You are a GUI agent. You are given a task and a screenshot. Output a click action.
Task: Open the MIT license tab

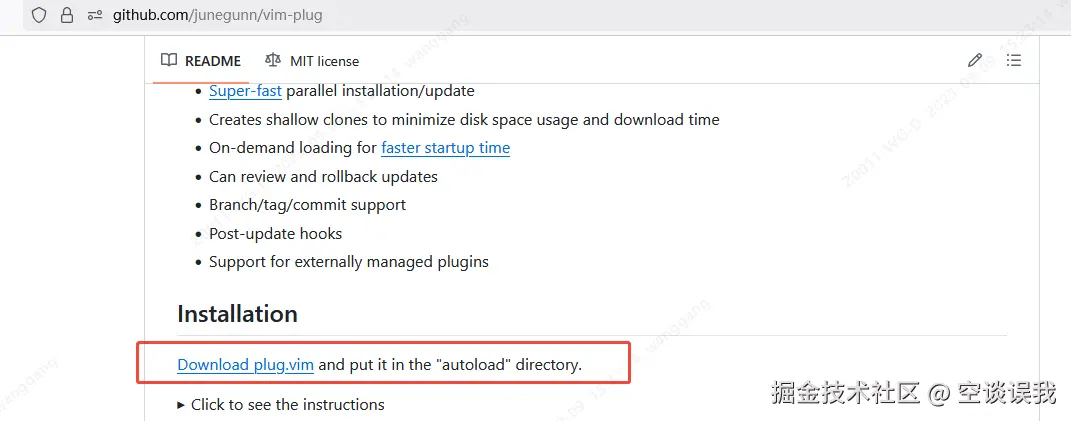click(x=312, y=61)
